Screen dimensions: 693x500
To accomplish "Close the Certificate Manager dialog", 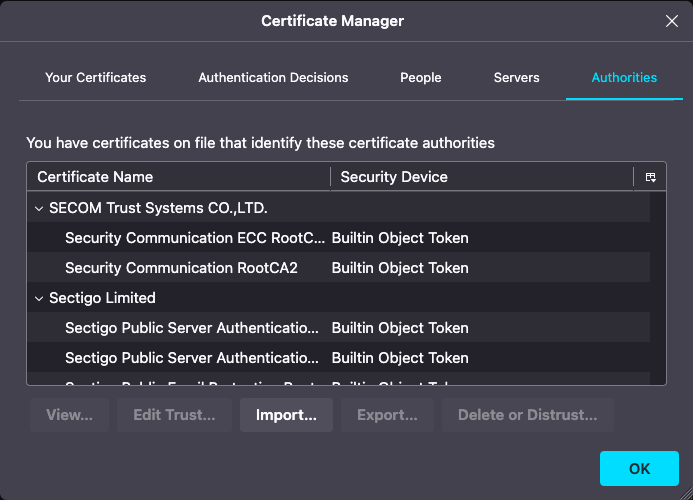I will pyautogui.click(x=672, y=21).
